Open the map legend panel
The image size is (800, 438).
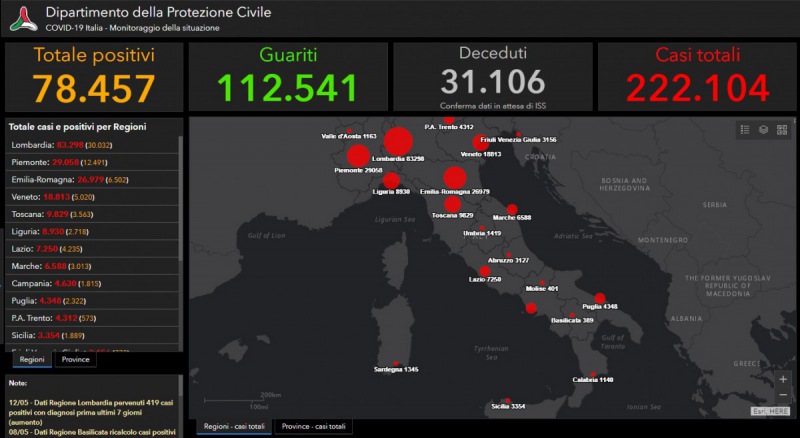point(745,129)
